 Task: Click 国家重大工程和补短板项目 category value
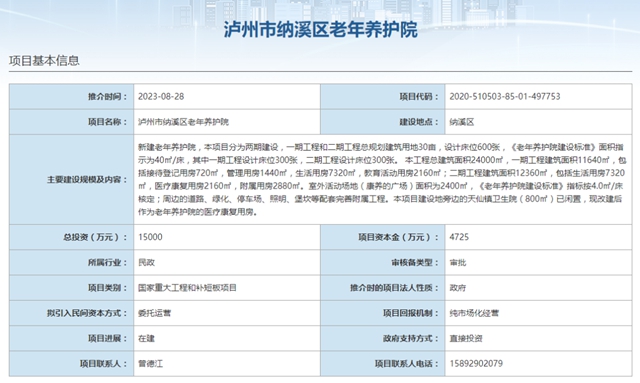tap(187, 287)
